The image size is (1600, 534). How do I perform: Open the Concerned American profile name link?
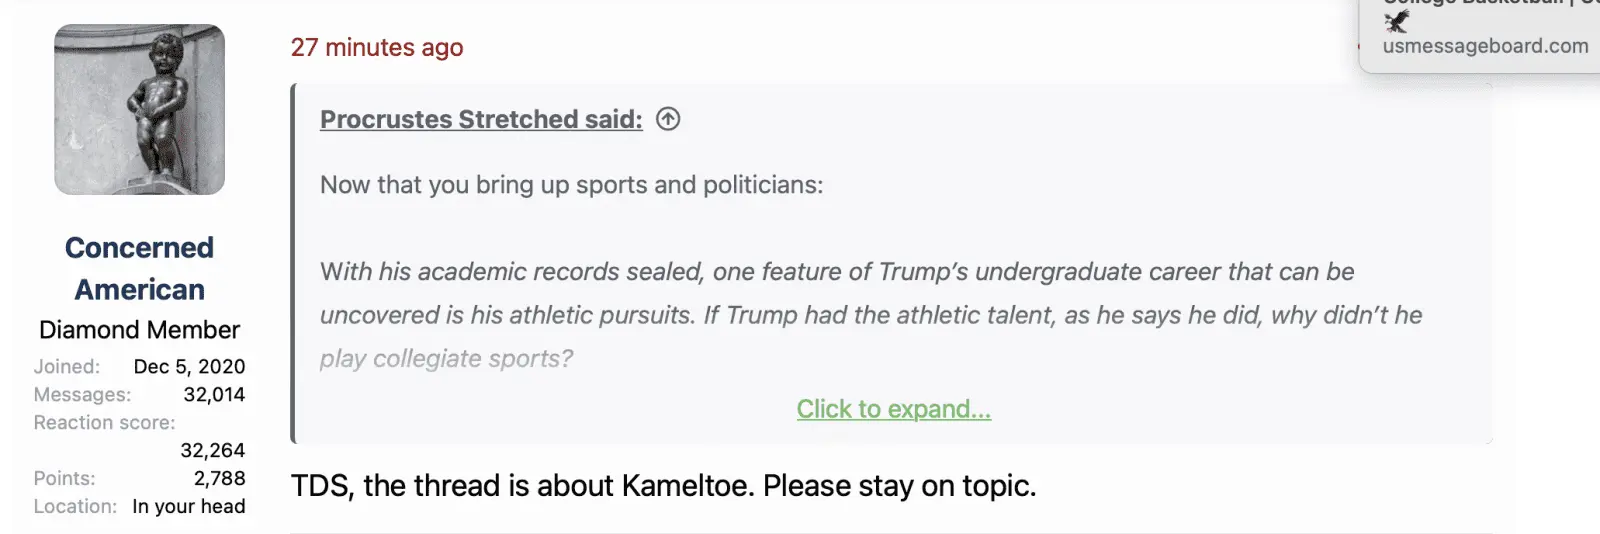pyautogui.click(x=139, y=268)
